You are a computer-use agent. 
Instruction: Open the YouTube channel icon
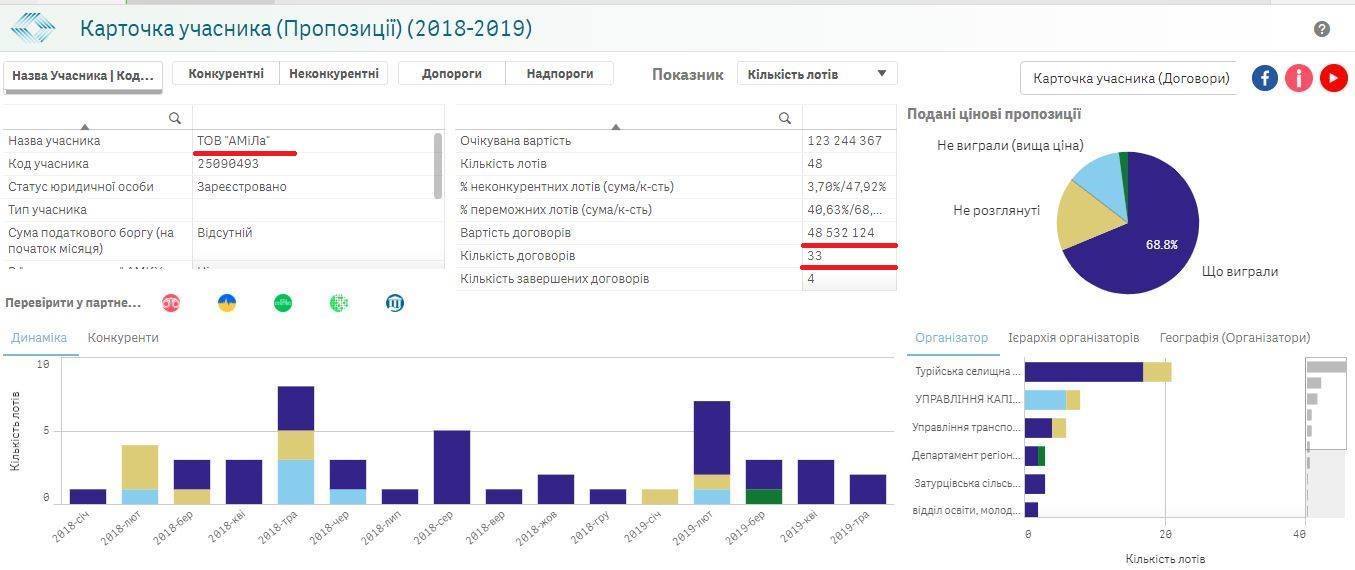[x=1333, y=78]
